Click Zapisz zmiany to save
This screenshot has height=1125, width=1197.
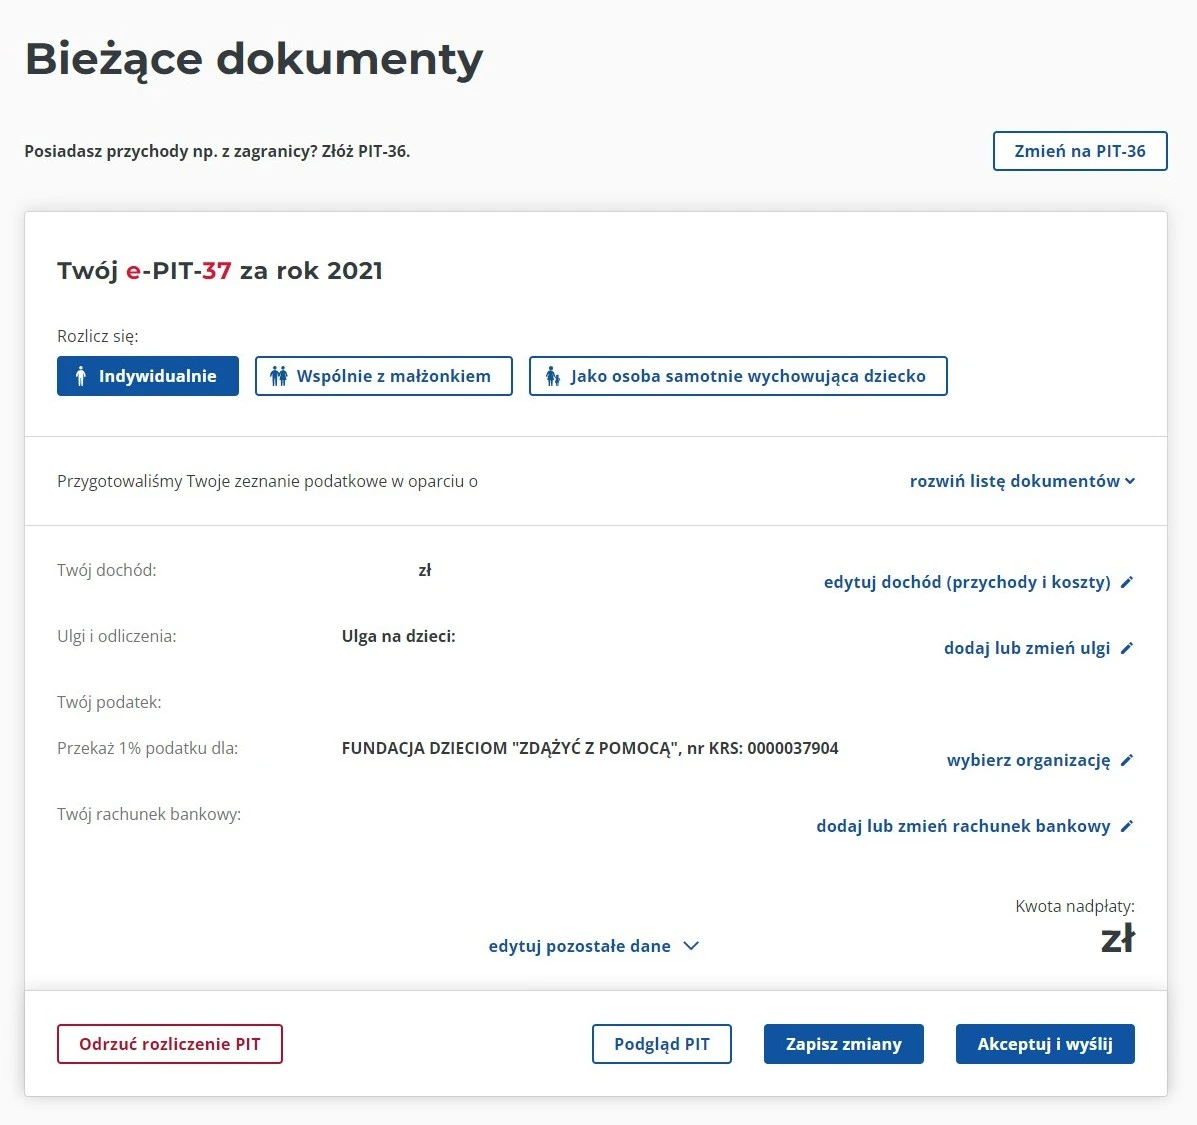pos(843,1044)
